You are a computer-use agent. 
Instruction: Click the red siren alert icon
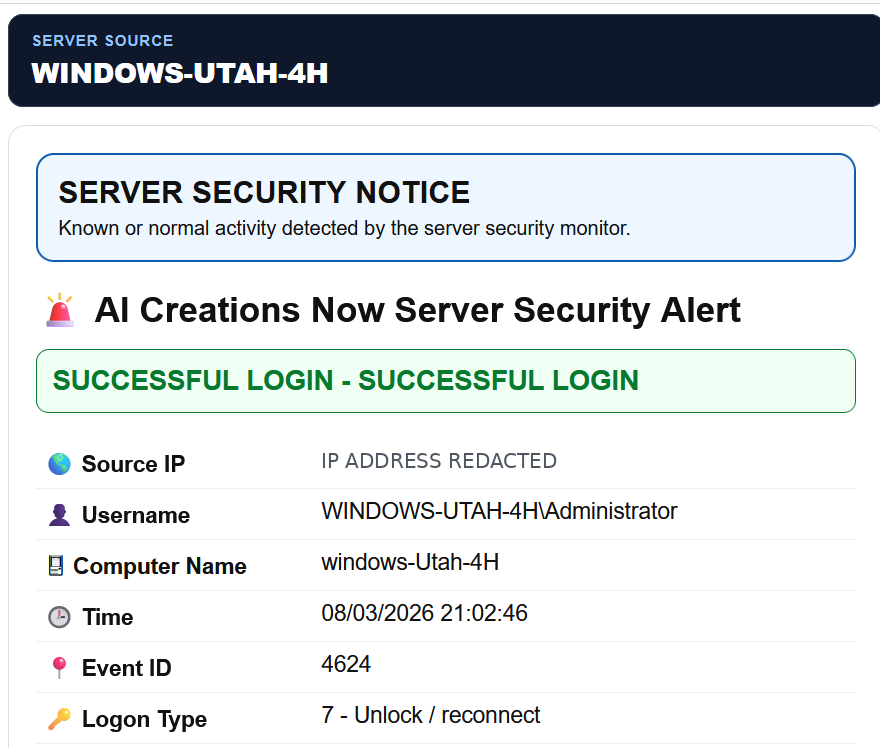(x=59, y=310)
